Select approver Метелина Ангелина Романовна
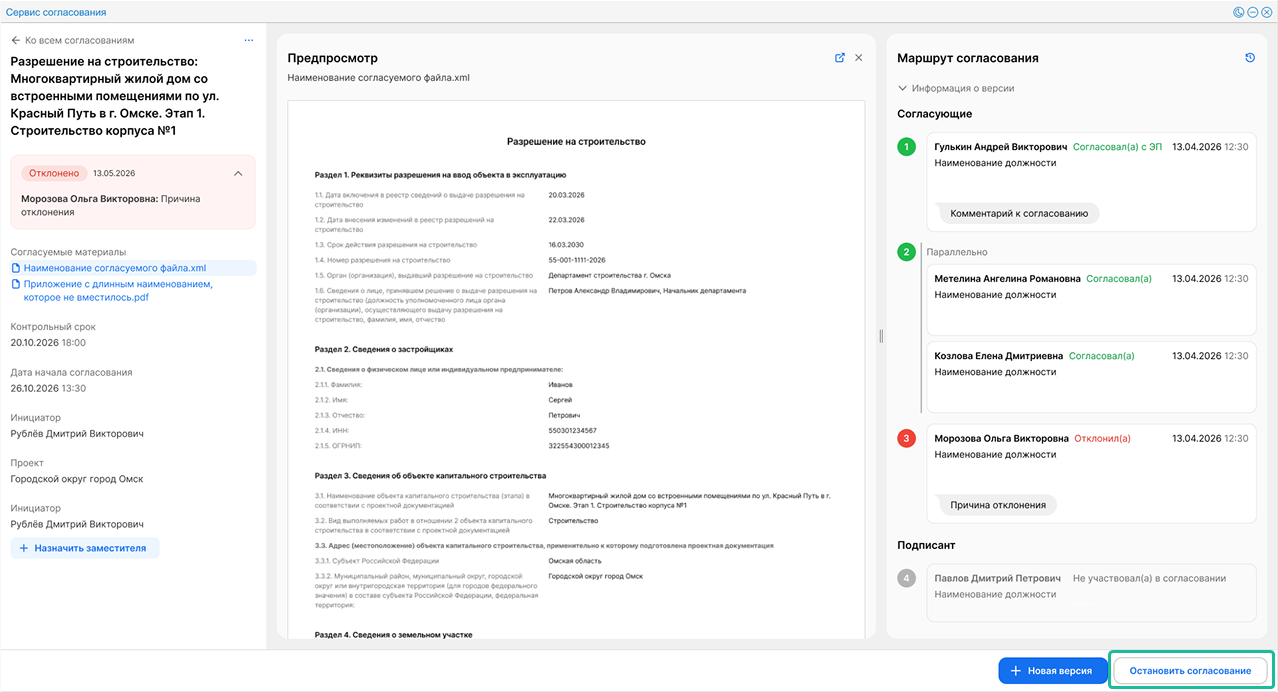 (x=1007, y=279)
